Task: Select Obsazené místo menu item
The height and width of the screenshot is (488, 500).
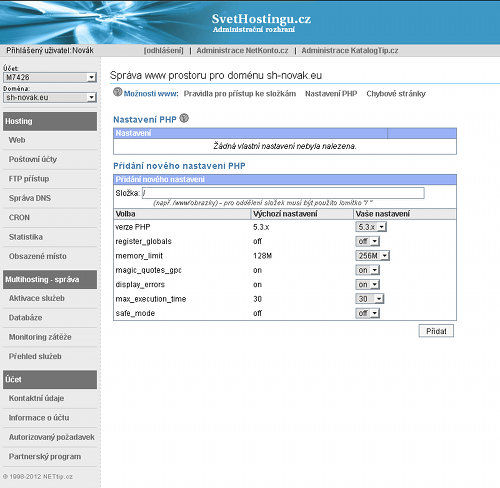Action: tap(38, 256)
